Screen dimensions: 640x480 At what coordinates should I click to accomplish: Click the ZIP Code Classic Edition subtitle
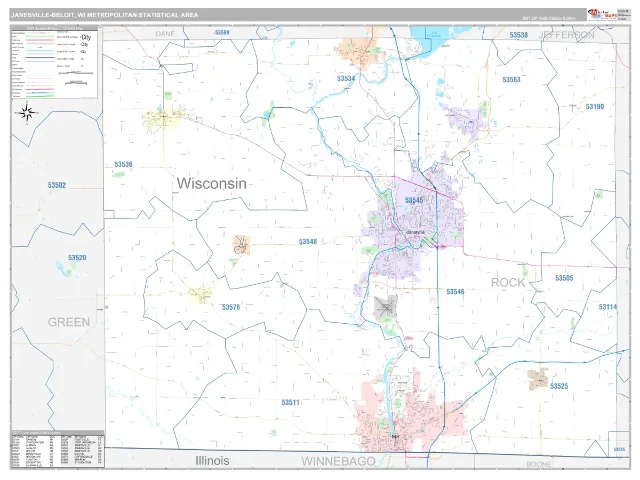coord(549,18)
